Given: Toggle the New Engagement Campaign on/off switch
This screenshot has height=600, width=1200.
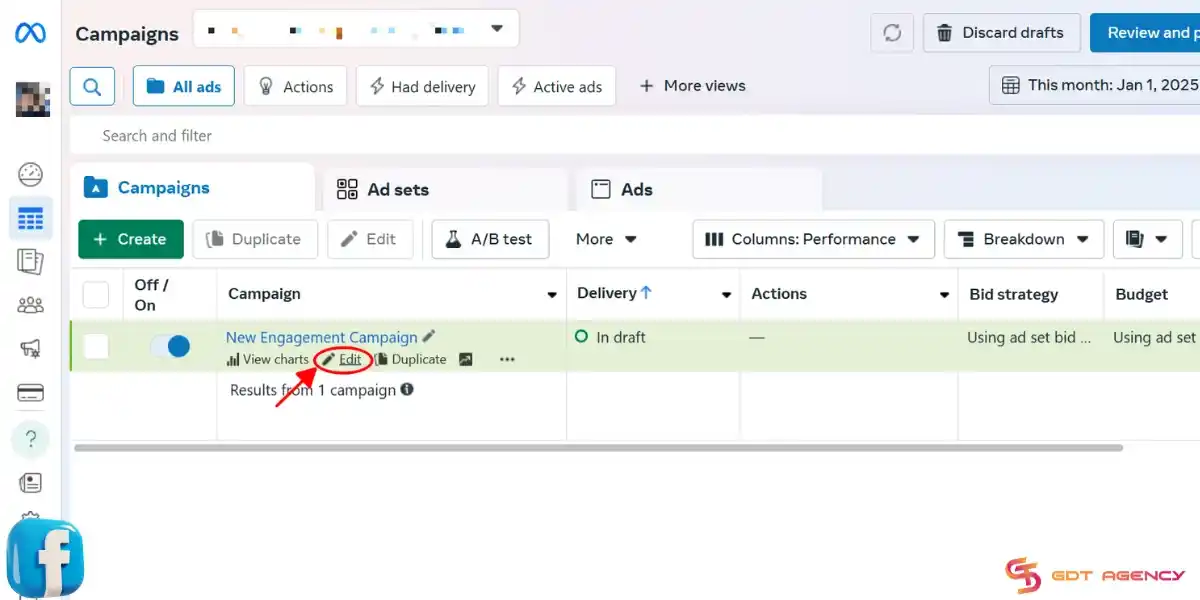Looking at the screenshot, I should (x=170, y=346).
